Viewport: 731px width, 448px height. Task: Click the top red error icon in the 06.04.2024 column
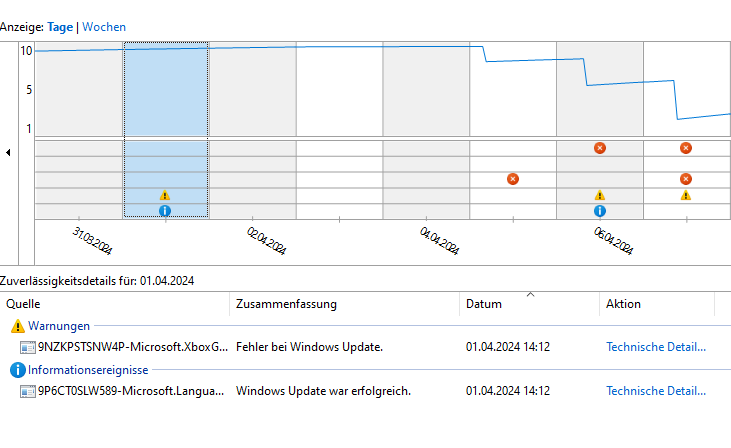[x=600, y=148]
